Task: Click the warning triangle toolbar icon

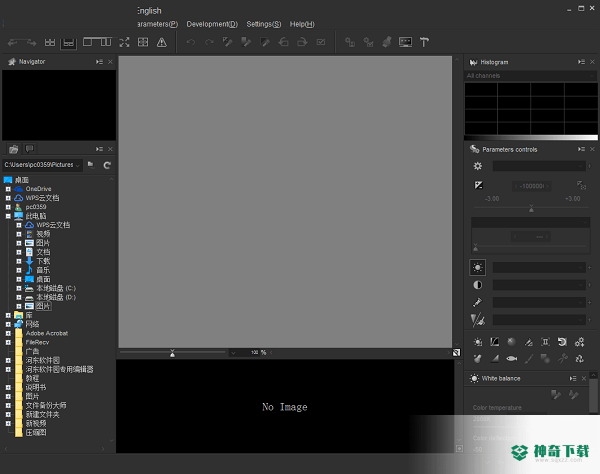Action: 162,42
